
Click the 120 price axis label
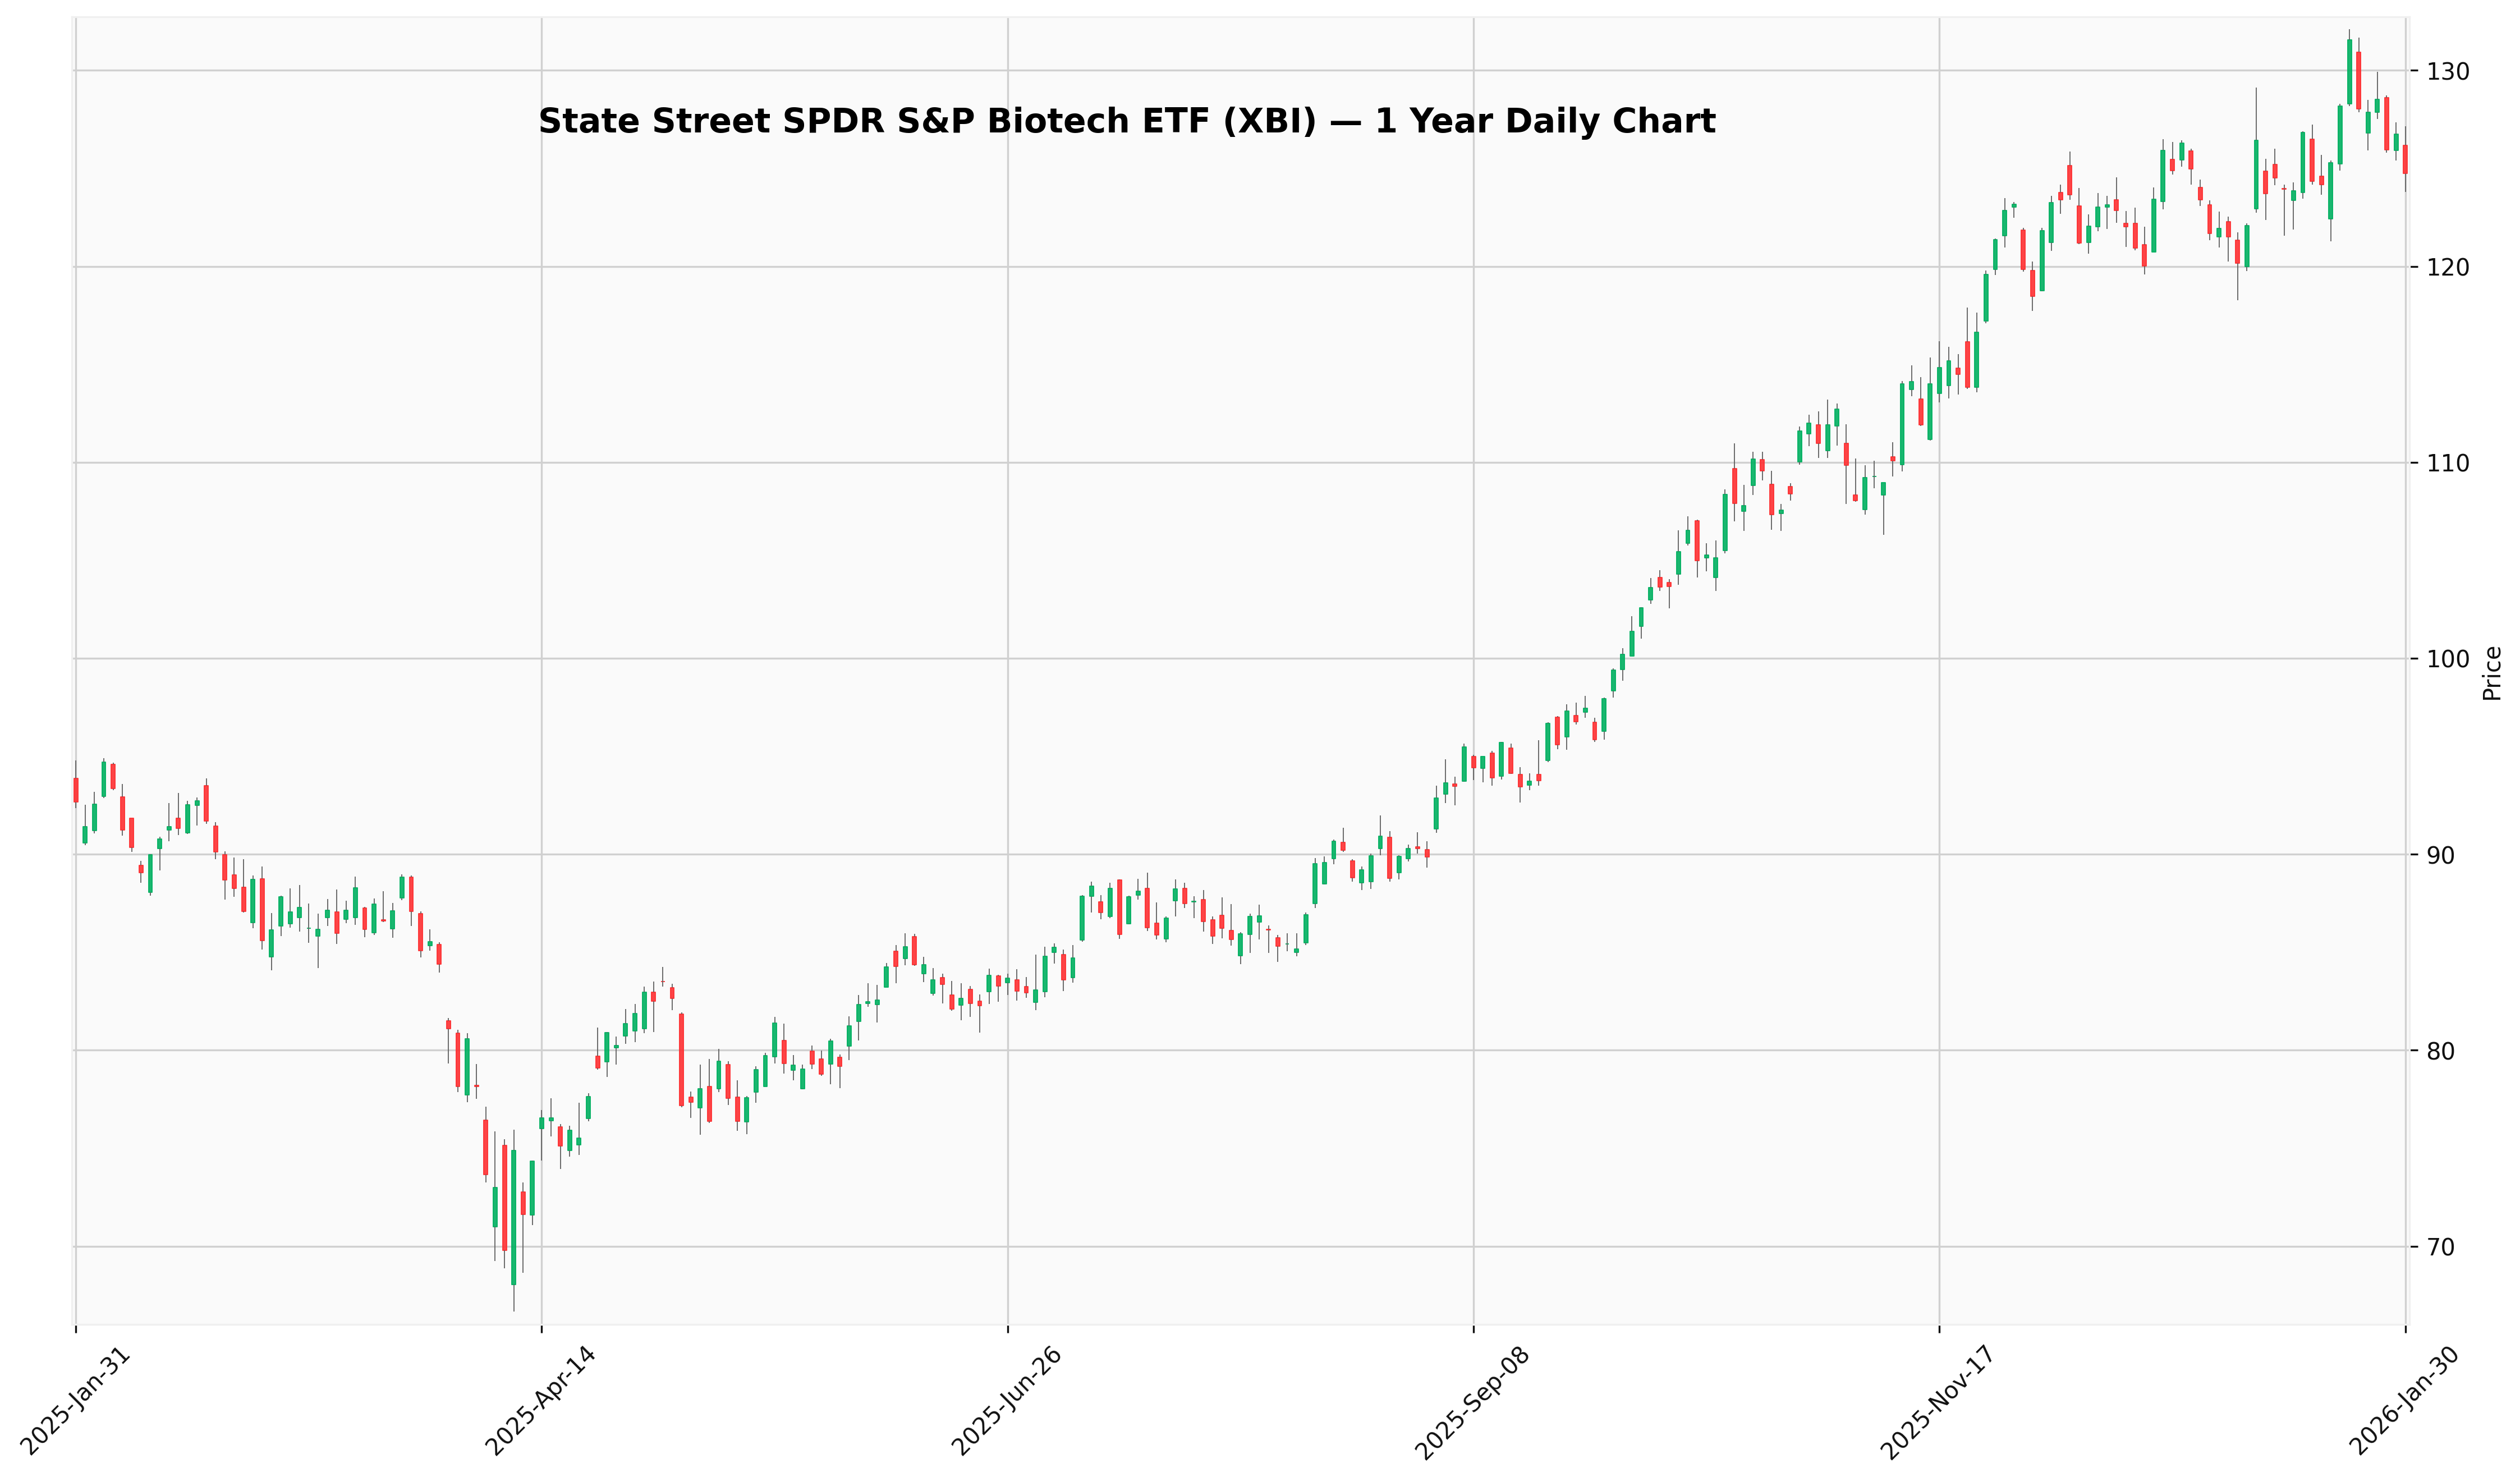[x=2448, y=267]
